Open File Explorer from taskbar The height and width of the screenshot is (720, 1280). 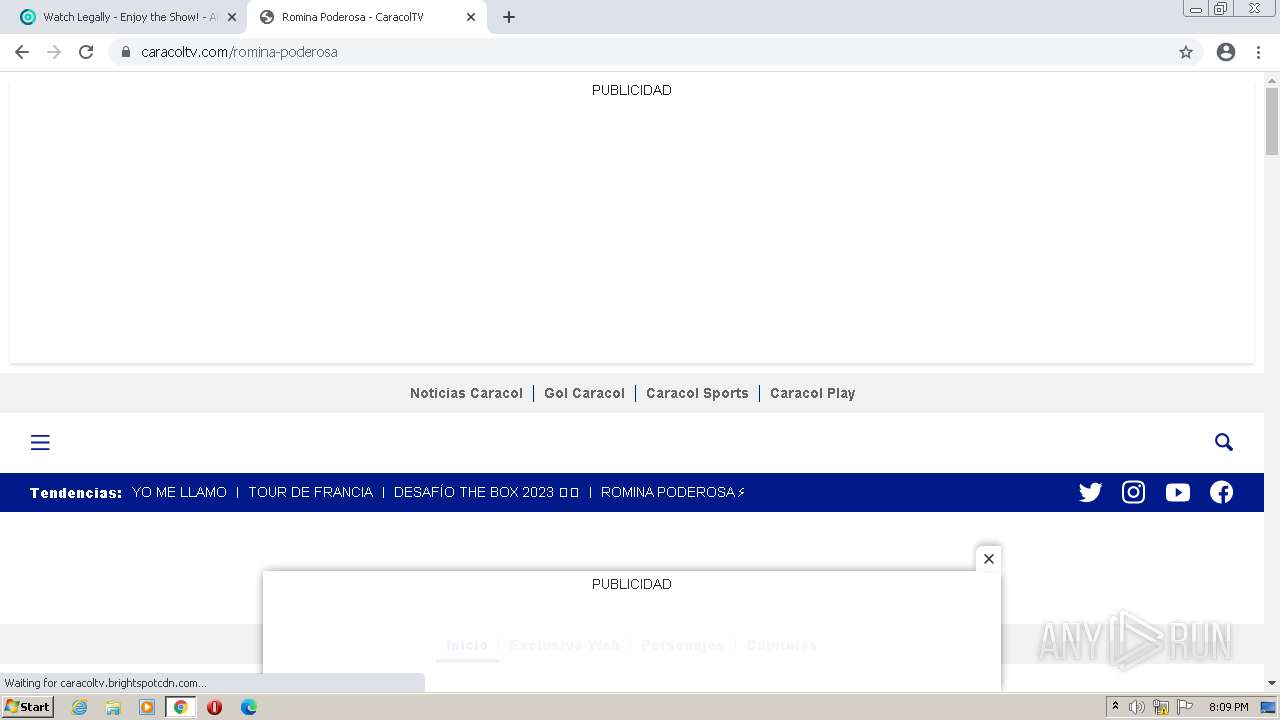(113, 707)
